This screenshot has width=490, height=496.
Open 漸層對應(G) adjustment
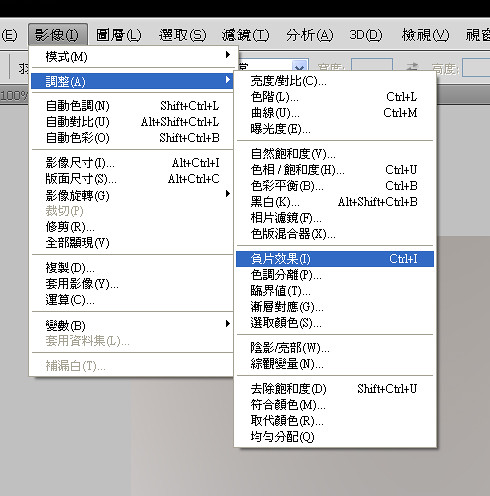pos(335,307)
